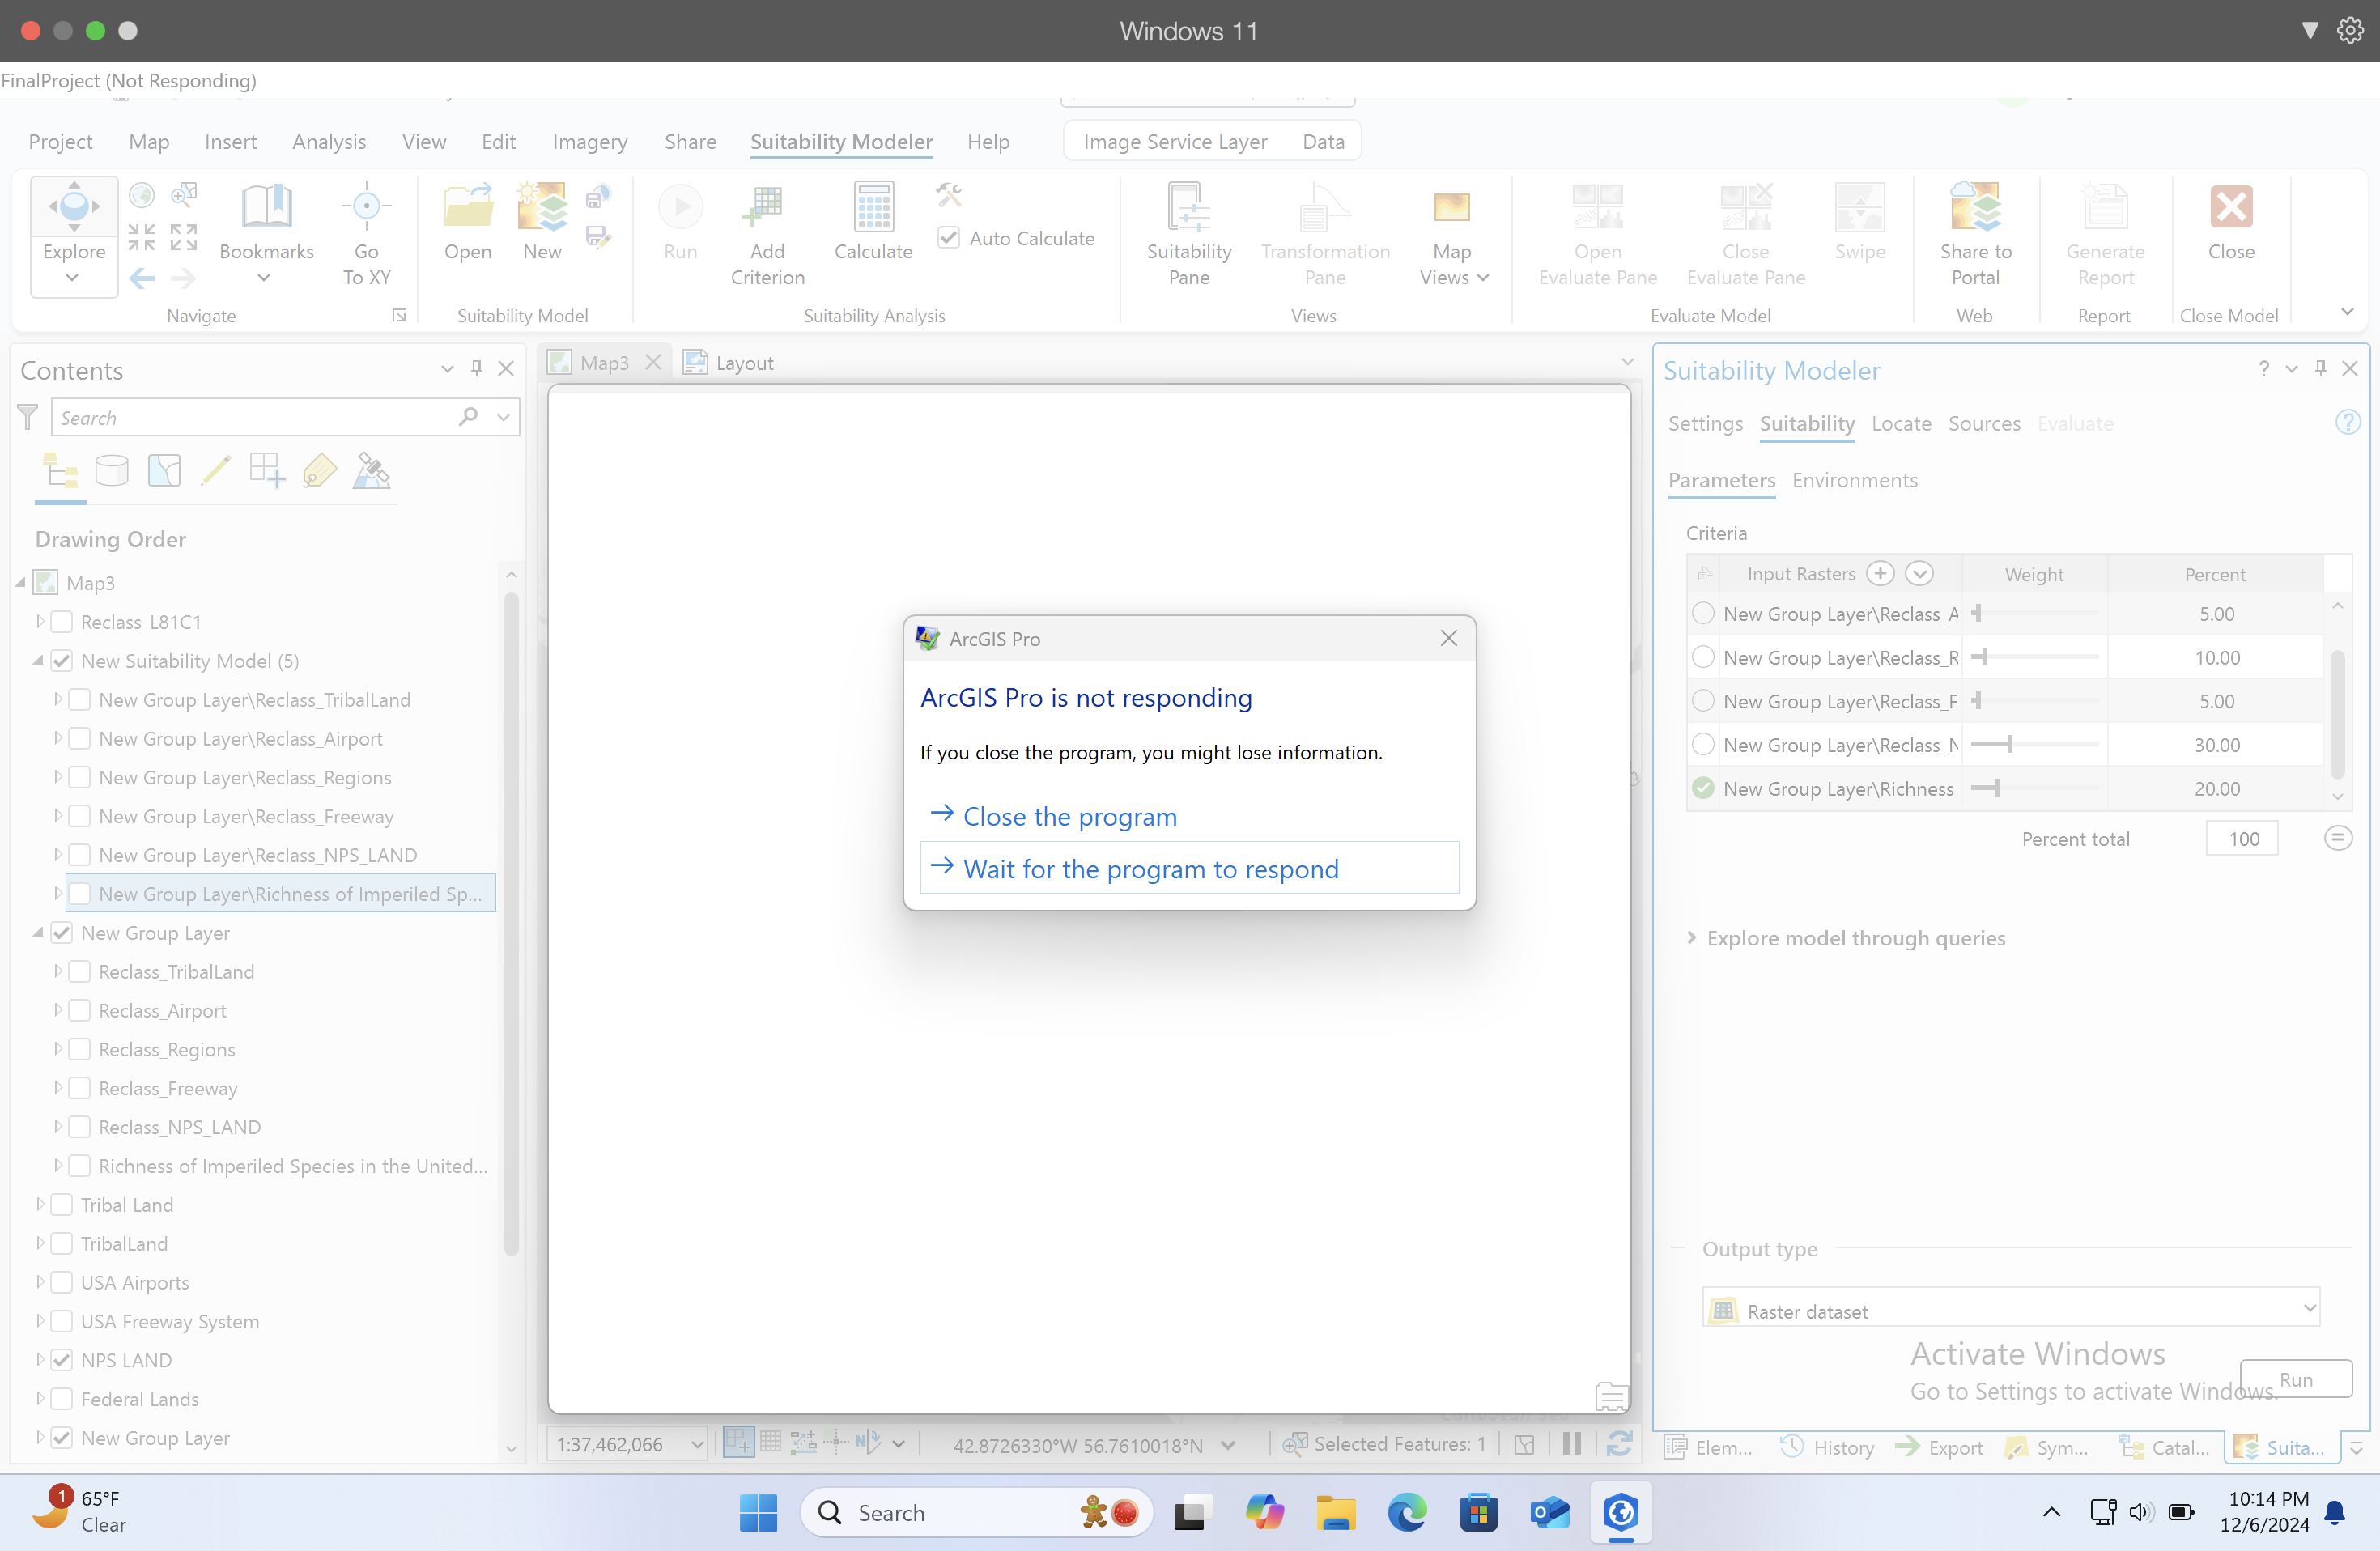Image resolution: width=2380 pixels, height=1551 pixels.
Task: Toggle Richness criterion status circle
Action: 1703,788
